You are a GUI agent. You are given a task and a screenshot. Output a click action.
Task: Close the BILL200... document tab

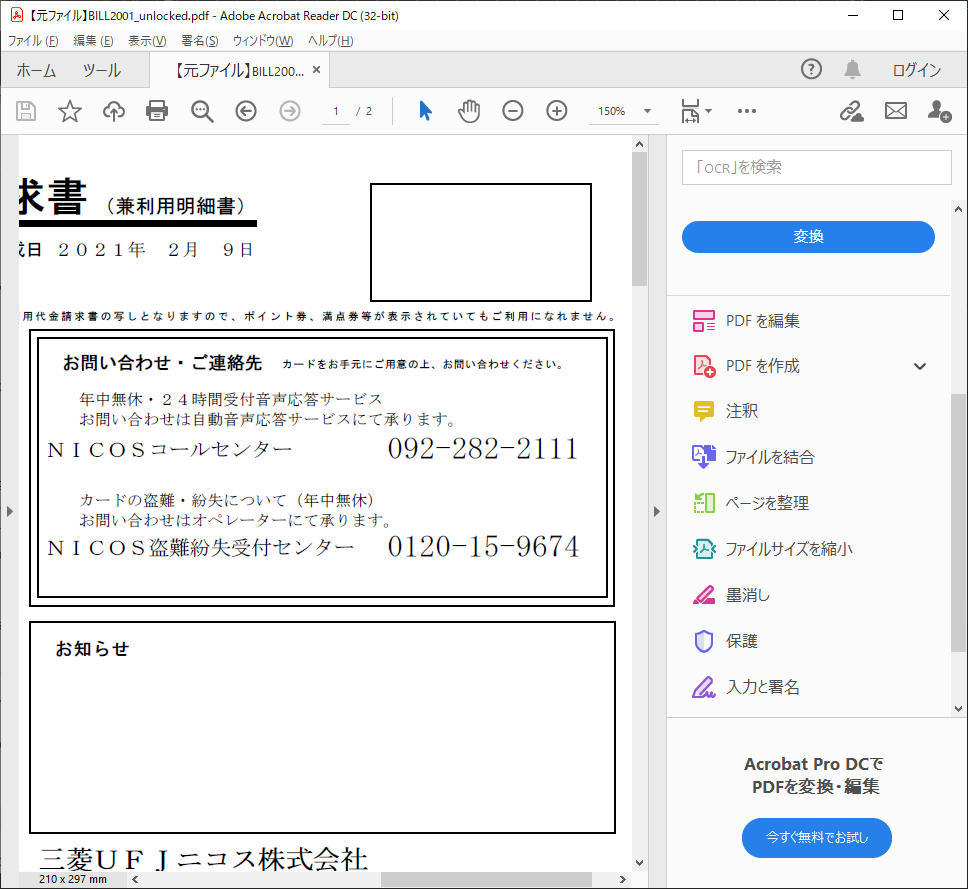pos(317,70)
